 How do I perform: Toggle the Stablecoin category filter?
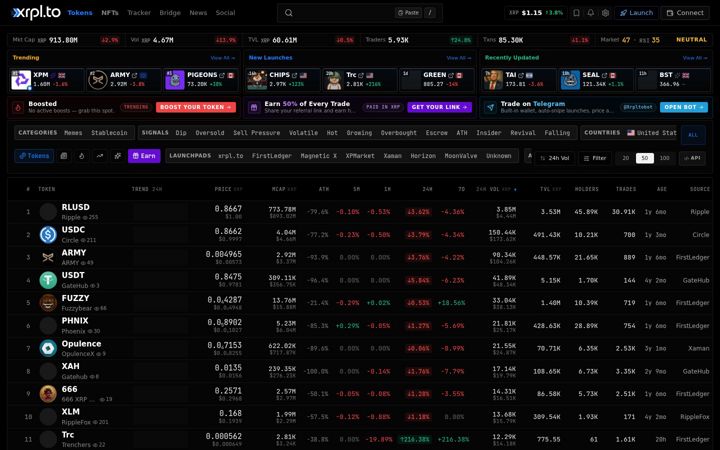pos(109,133)
